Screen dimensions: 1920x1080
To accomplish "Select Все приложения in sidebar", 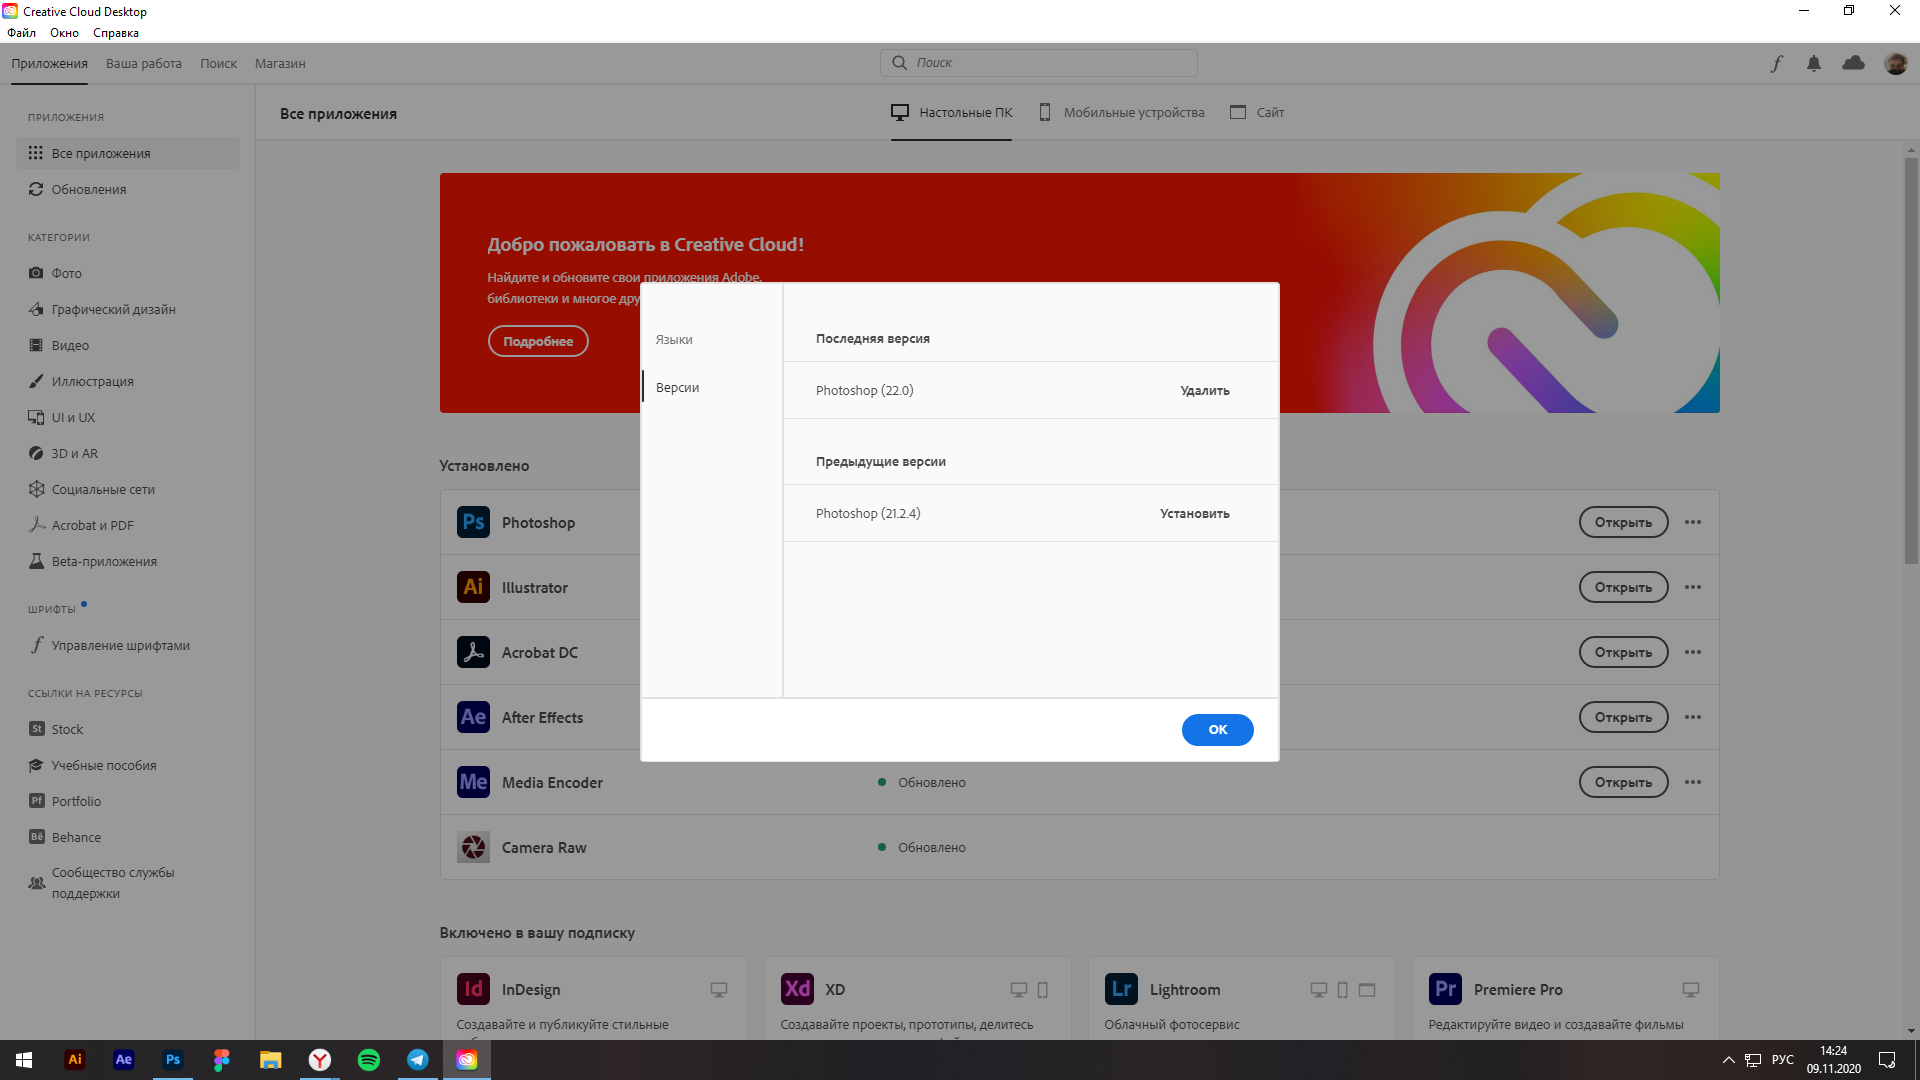I will [x=128, y=153].
